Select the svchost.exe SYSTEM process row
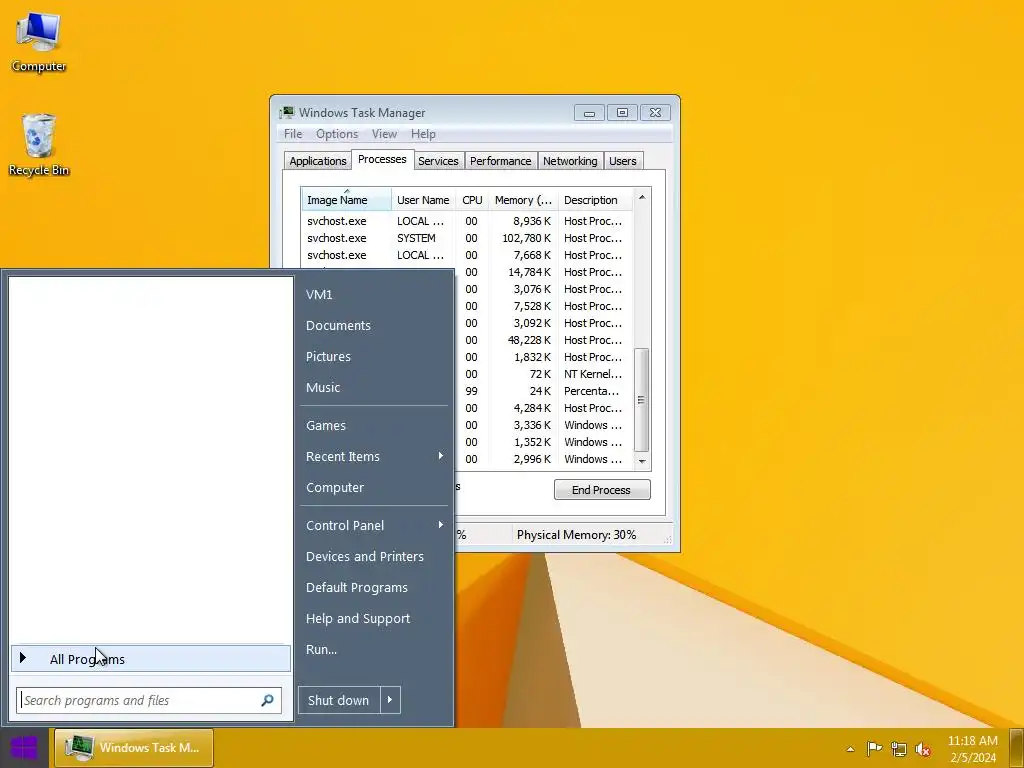This screenshot has width=1024, height=768. [x=467, y=238]
